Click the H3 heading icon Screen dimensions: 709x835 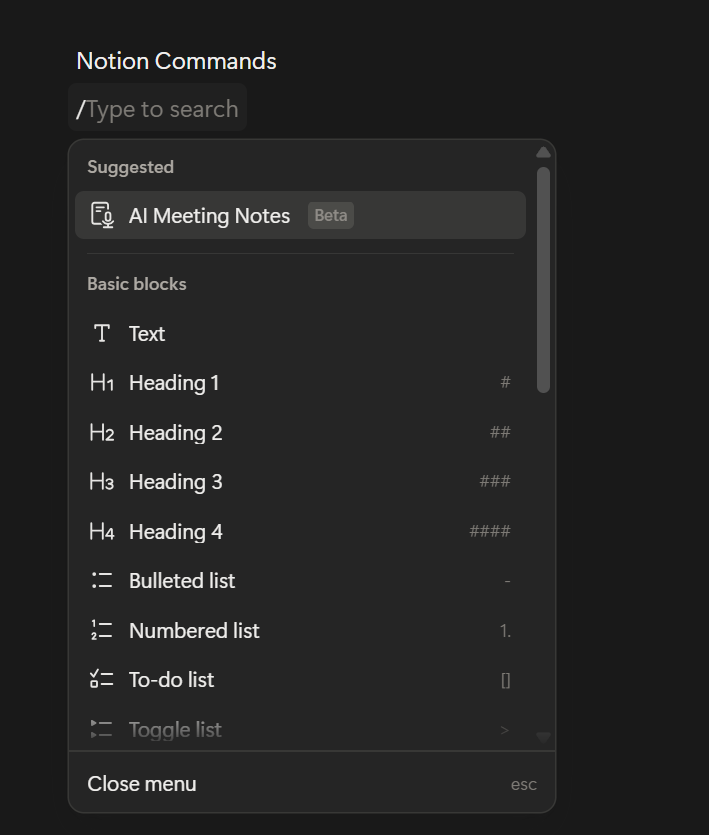pos(102,482)
